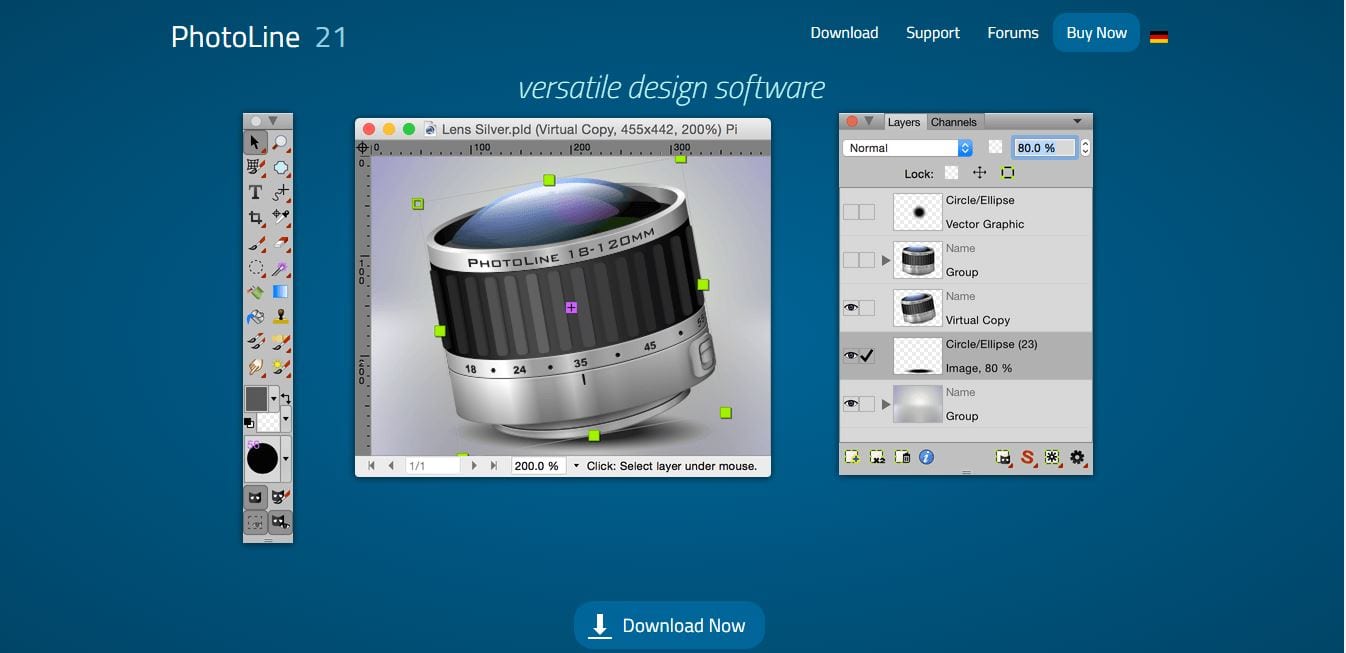Viewport: 1346px width, 653px height.
Task: Open the Normal blend mode dropdown
Action: 908,148
